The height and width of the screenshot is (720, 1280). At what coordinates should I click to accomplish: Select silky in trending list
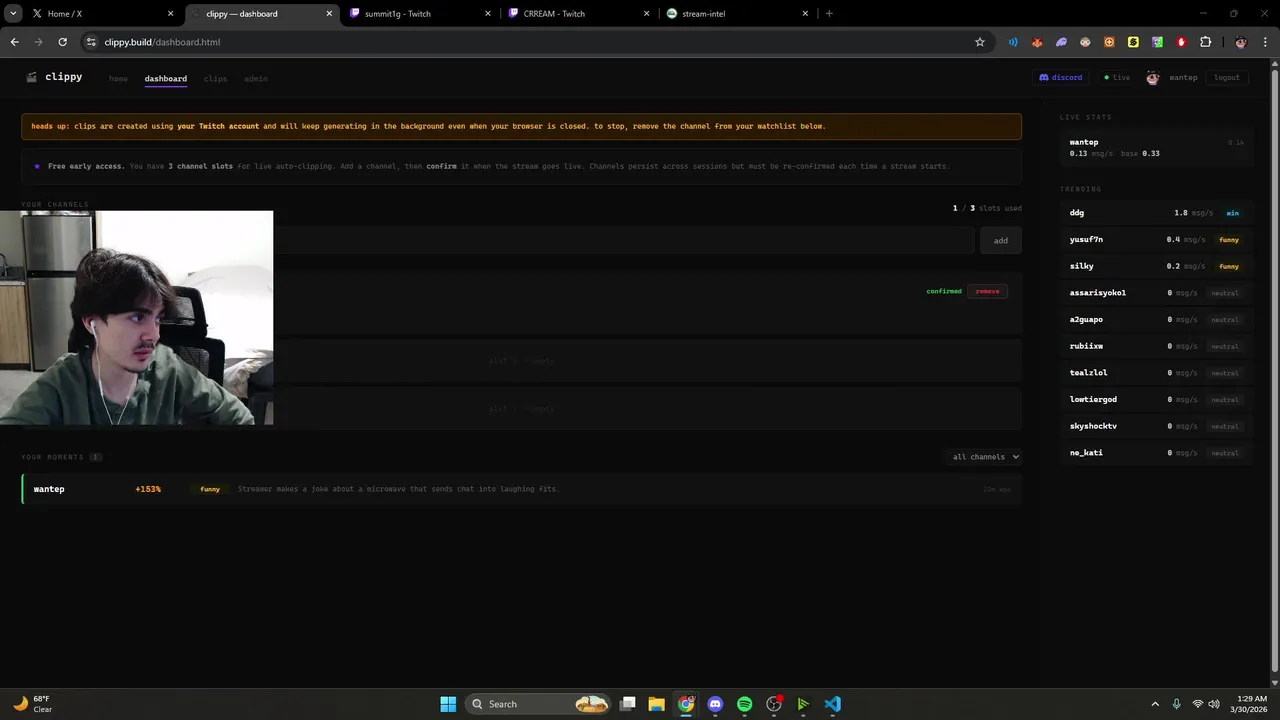(1156, 266)
